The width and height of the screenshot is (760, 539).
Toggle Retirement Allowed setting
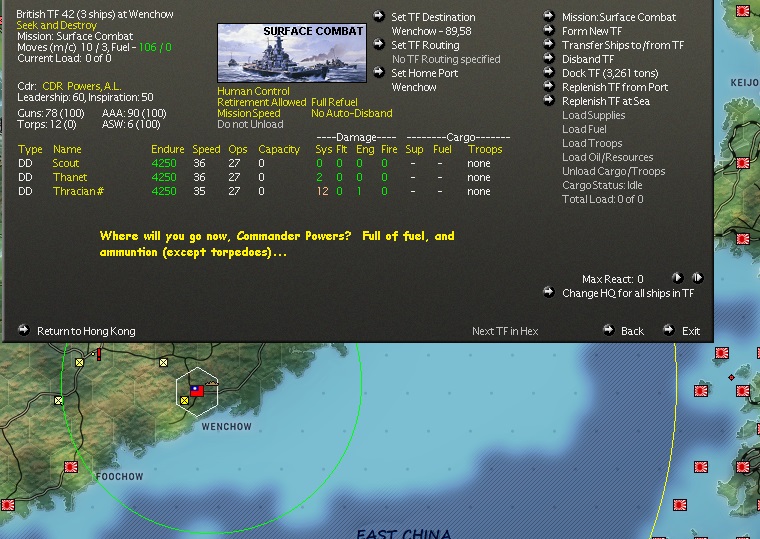coord(262,102)
